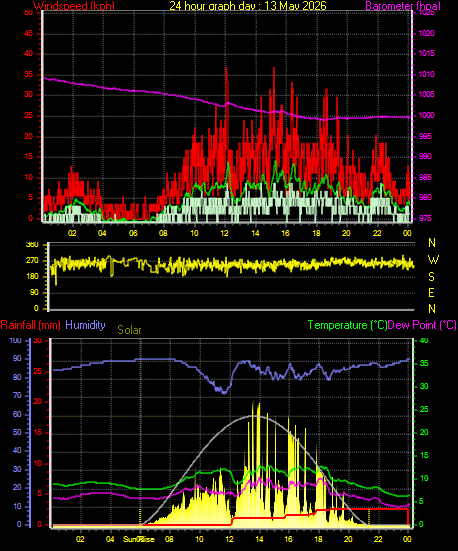Click the hour label "18" under the rainfall graph
Viewport: 458px width, 551px height.
click(x=319, y=539)
